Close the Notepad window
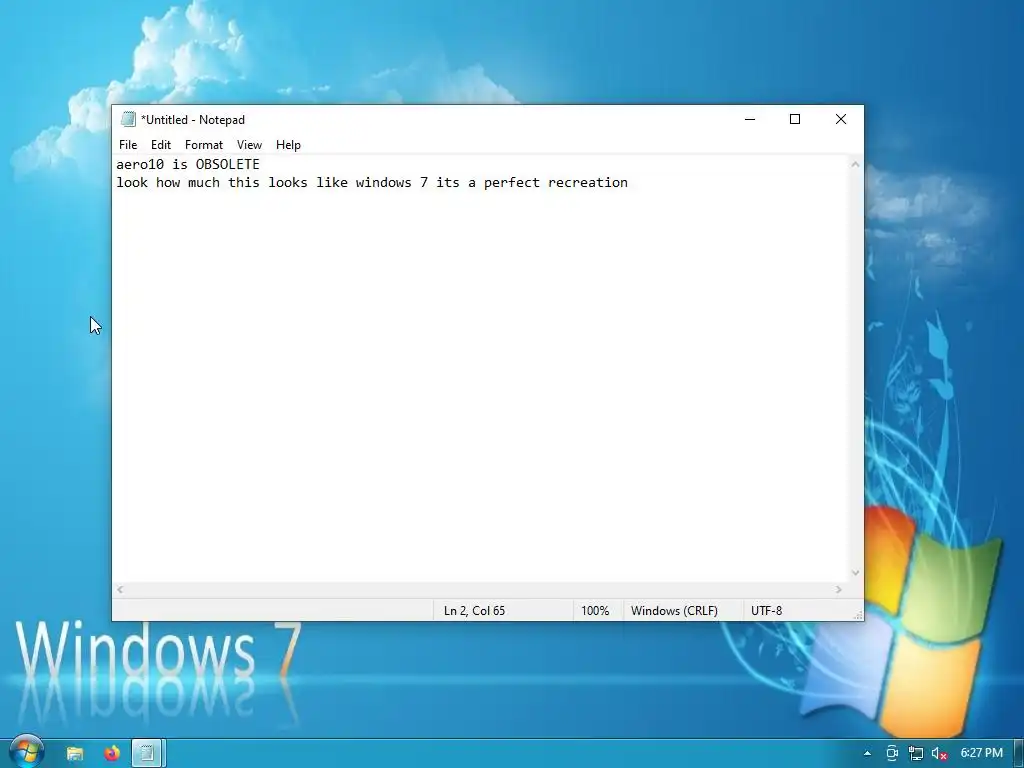The image size is (1024, 768). 841,119
